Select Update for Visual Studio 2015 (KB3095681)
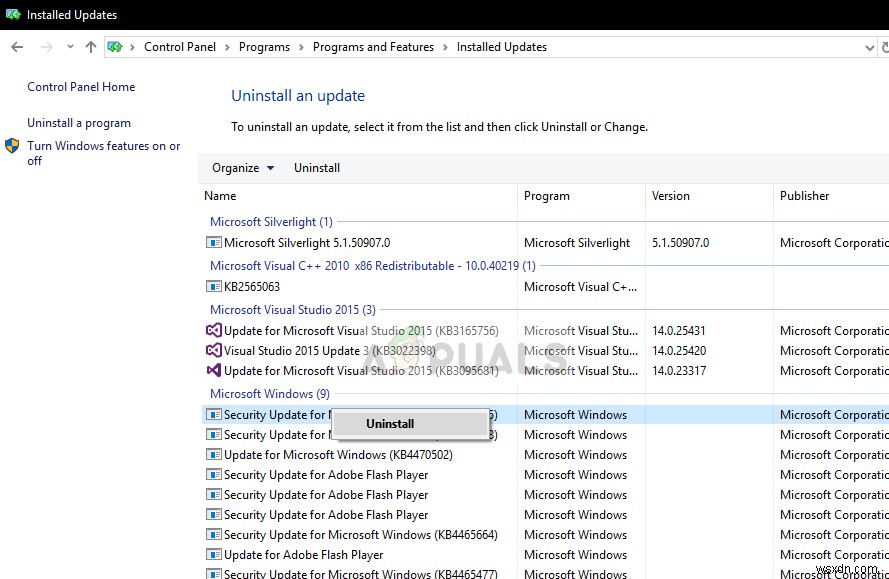This screenshot has width=889, height=579. [361, 370]
